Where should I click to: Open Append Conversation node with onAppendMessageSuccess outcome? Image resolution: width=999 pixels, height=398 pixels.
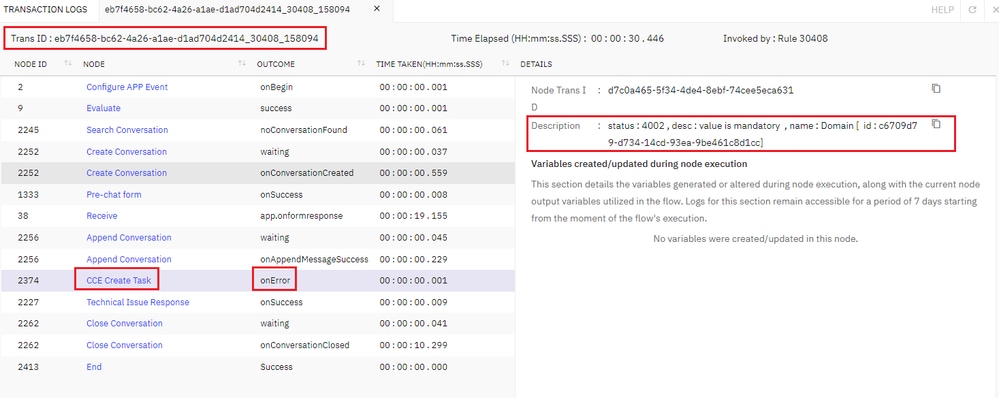[129, 259]
